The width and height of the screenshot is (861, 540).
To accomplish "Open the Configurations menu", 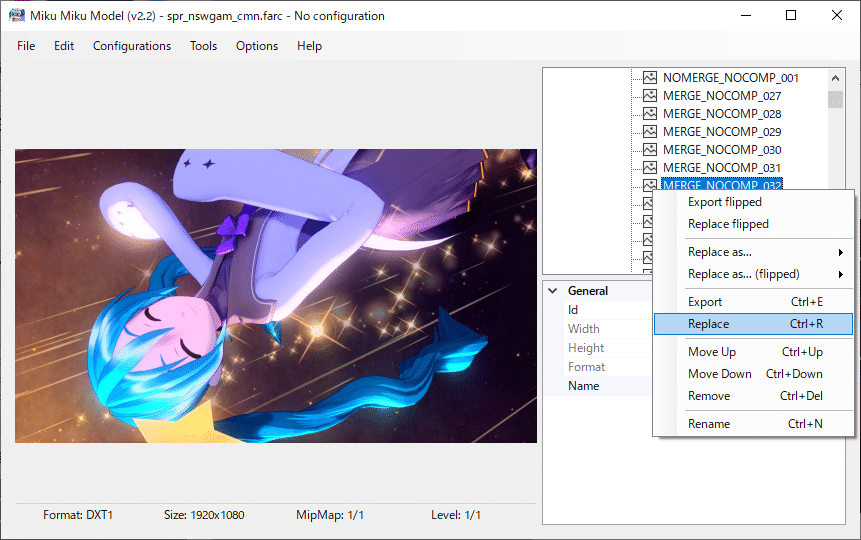I will [132, 46].
